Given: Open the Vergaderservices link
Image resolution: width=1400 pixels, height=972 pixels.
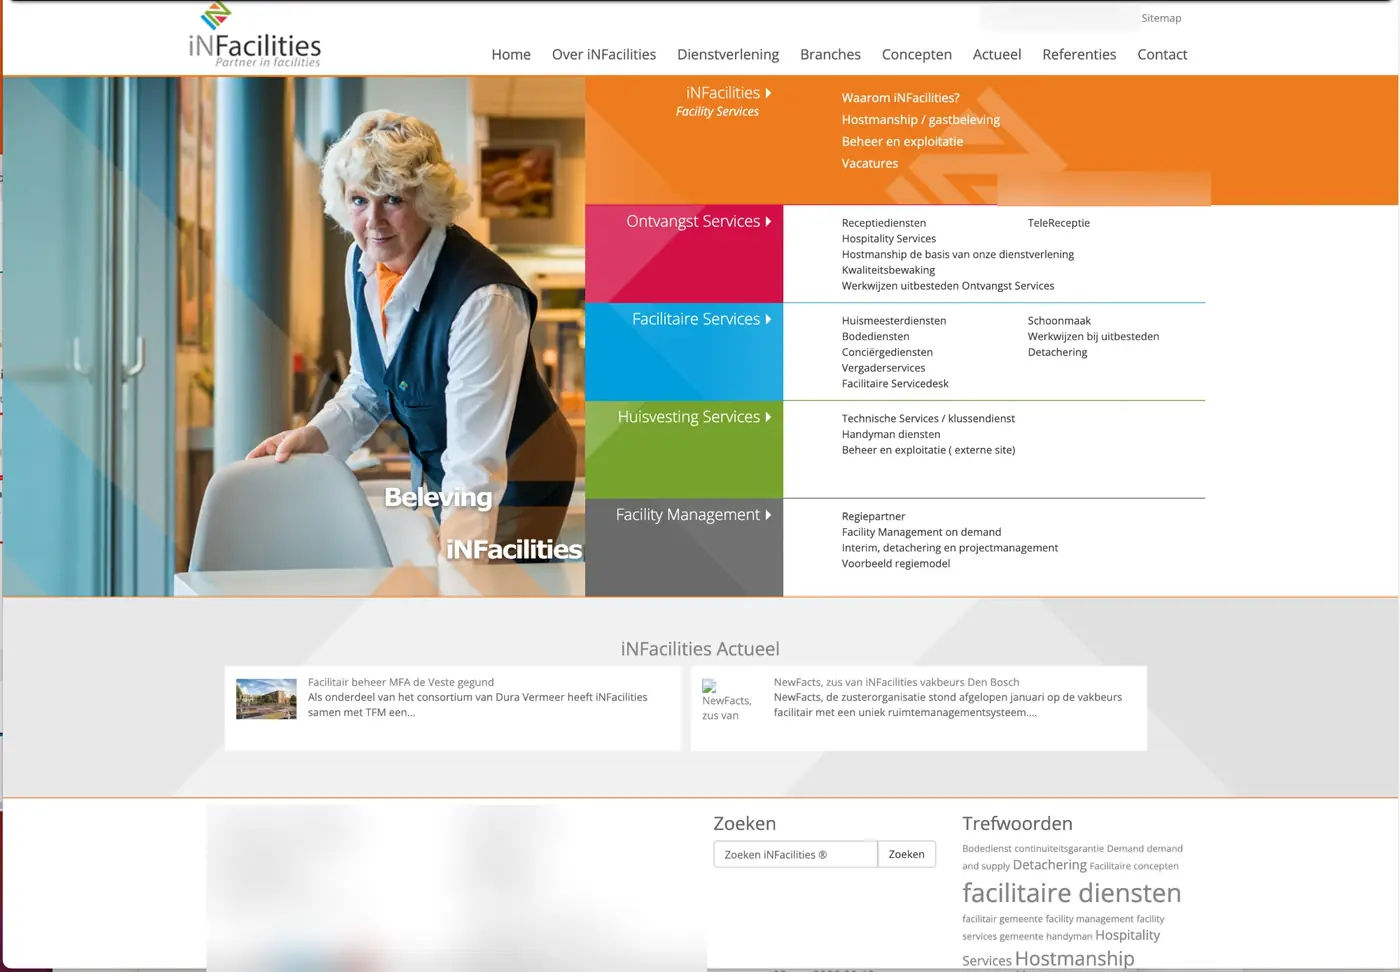Looking at the screenshot, I should click(883, 368).
